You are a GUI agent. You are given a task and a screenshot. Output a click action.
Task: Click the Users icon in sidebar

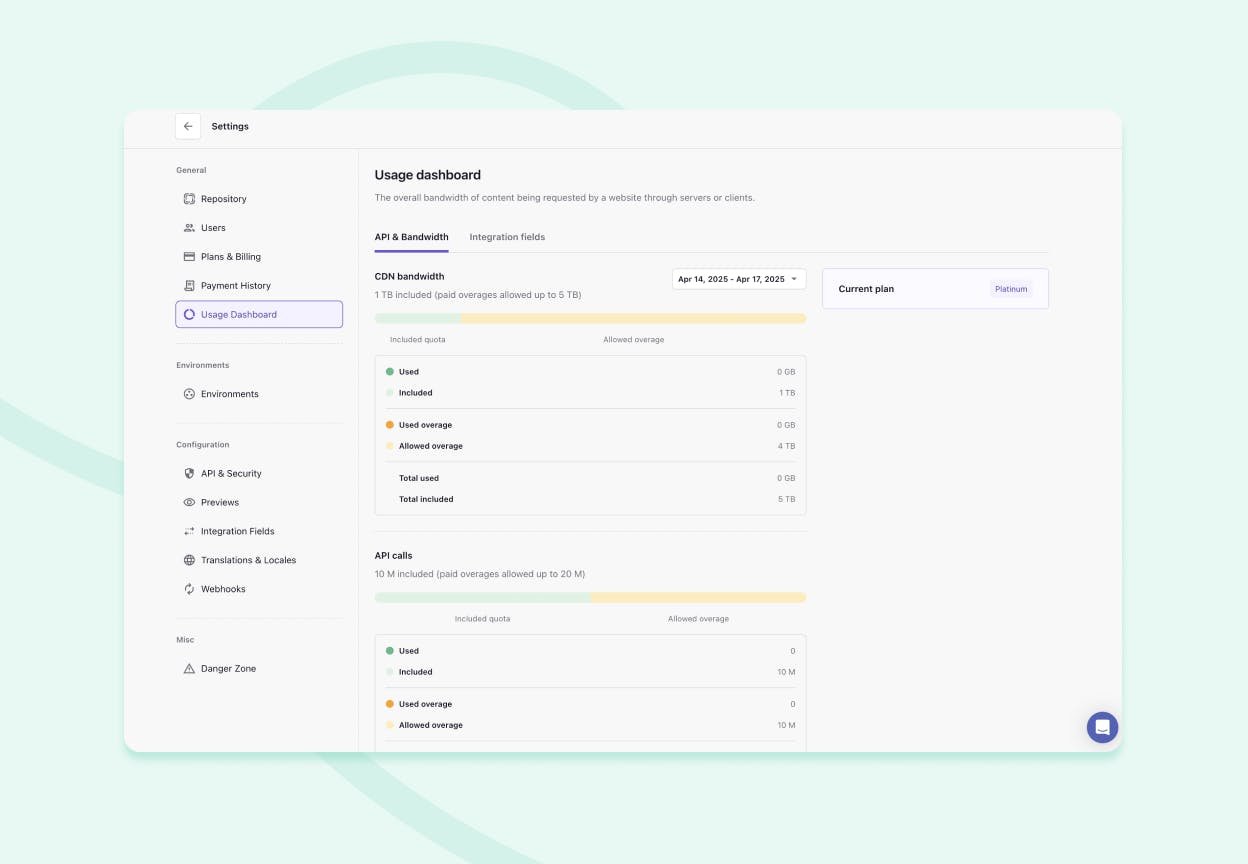[189, 227]
